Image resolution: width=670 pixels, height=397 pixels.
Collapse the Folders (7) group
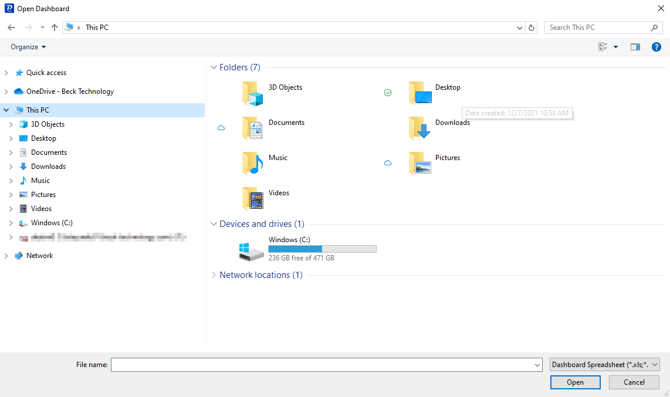(x=213, y=68)
